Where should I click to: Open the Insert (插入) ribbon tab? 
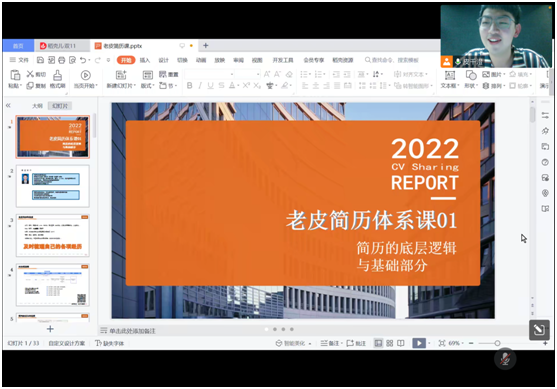click(145, 60)
